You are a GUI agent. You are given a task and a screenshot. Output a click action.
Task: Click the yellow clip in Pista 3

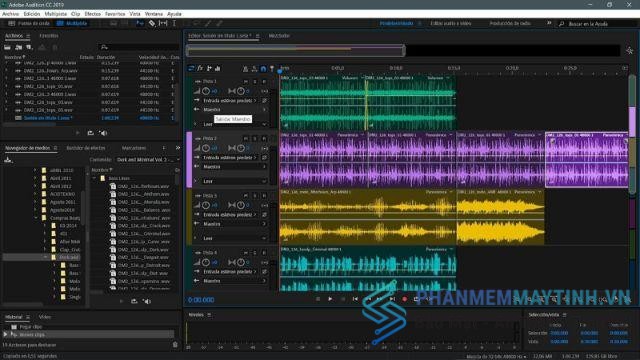coord(367,216)
